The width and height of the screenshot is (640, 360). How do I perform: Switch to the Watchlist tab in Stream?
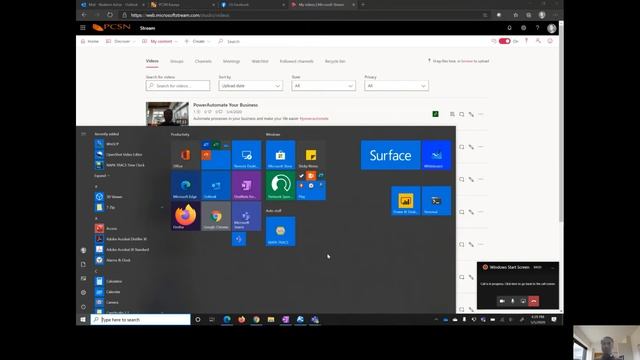pyautogui.click(x=260, y=61)
